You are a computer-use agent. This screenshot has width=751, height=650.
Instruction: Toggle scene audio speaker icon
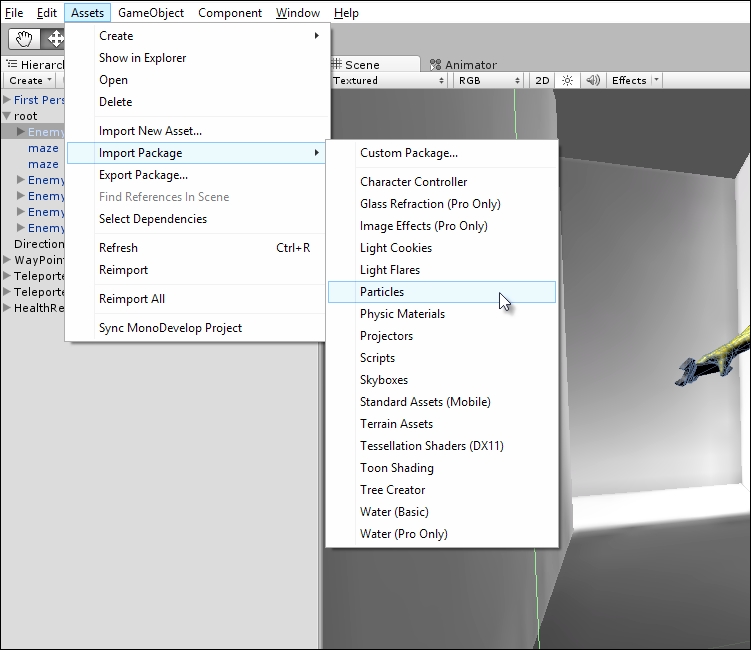(x=593, y=80)
